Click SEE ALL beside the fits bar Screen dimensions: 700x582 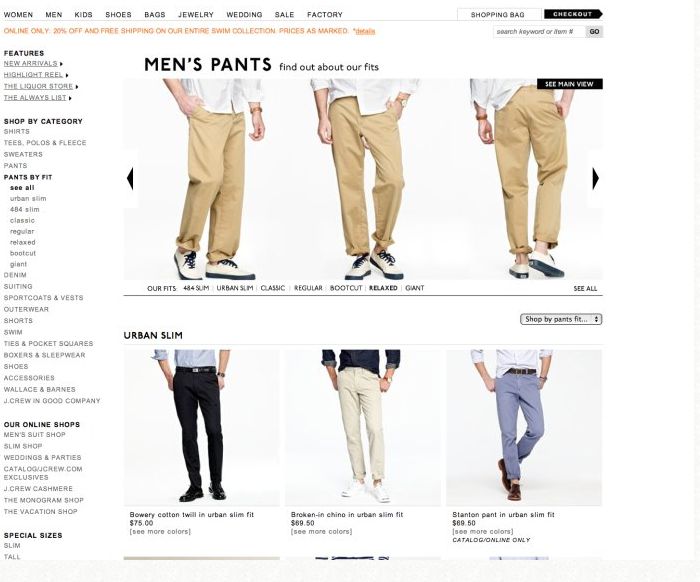pyautogui.click(x=585, y=289)
